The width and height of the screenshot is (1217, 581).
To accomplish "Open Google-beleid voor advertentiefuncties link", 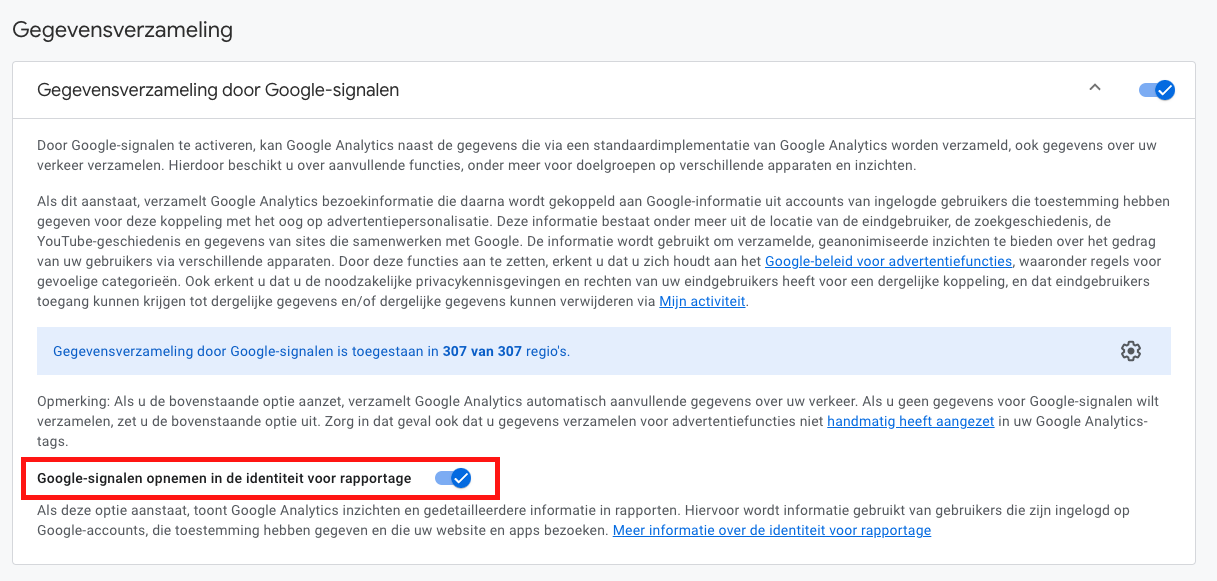I will (889, 261).
